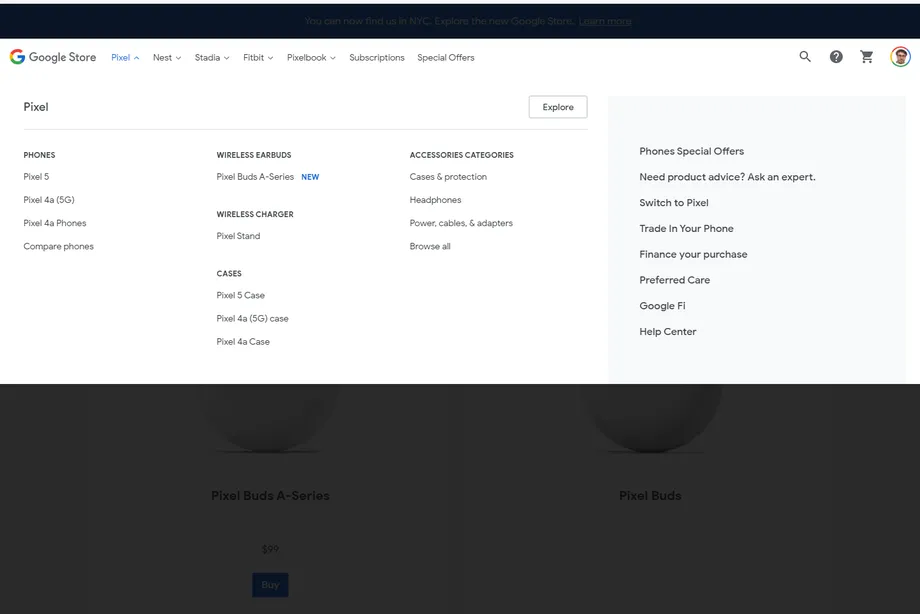Click the Google Store logo
Image resolution: width=920 pixels, height=614 pixels.
pyautogui.click(x=53, y=57)
